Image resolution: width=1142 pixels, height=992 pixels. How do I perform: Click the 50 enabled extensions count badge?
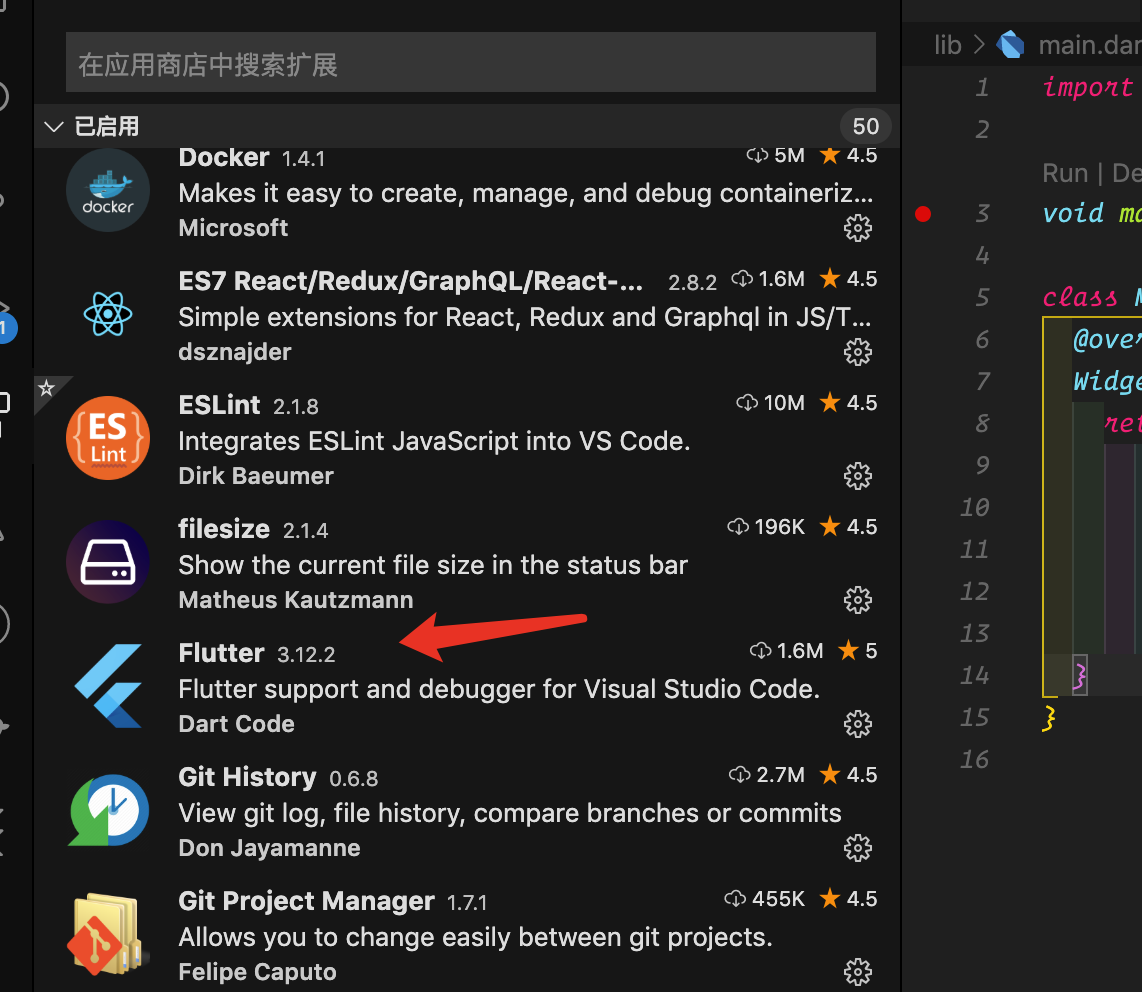coord(865,127)
